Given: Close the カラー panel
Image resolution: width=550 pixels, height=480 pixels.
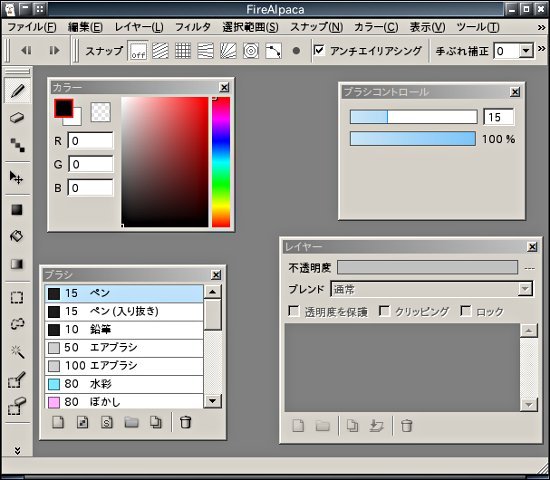Looking at the screenshot, I should pos(224,87).
